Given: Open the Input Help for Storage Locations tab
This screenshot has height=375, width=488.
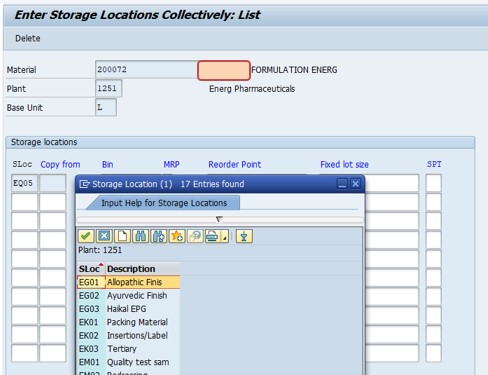Looking at the screenshot, I should [x=164, y=203].
